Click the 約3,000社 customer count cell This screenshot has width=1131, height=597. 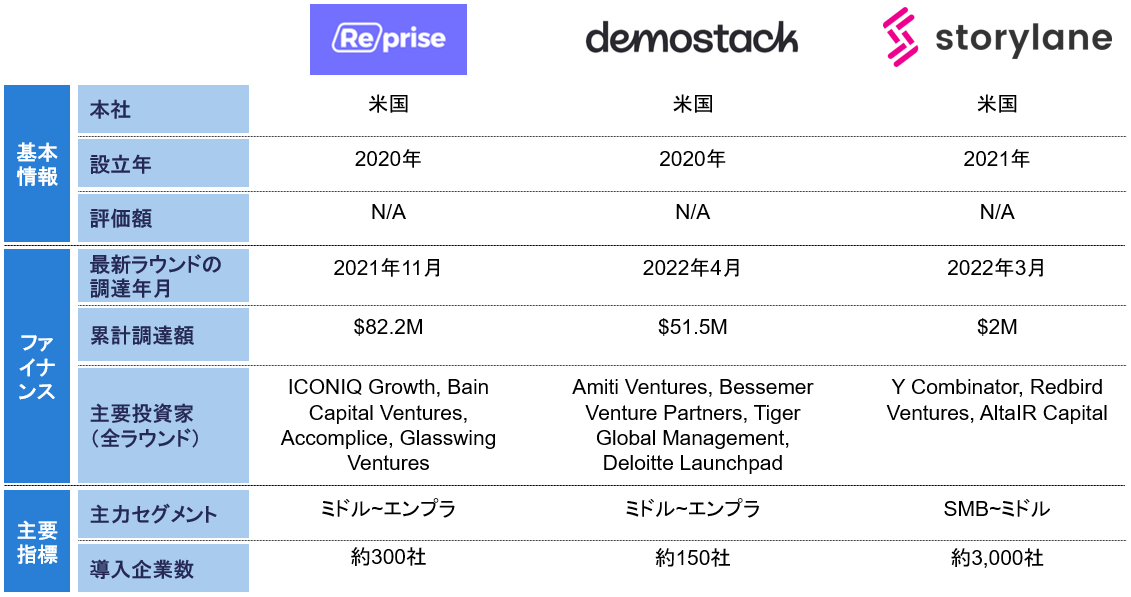point(997,558)
